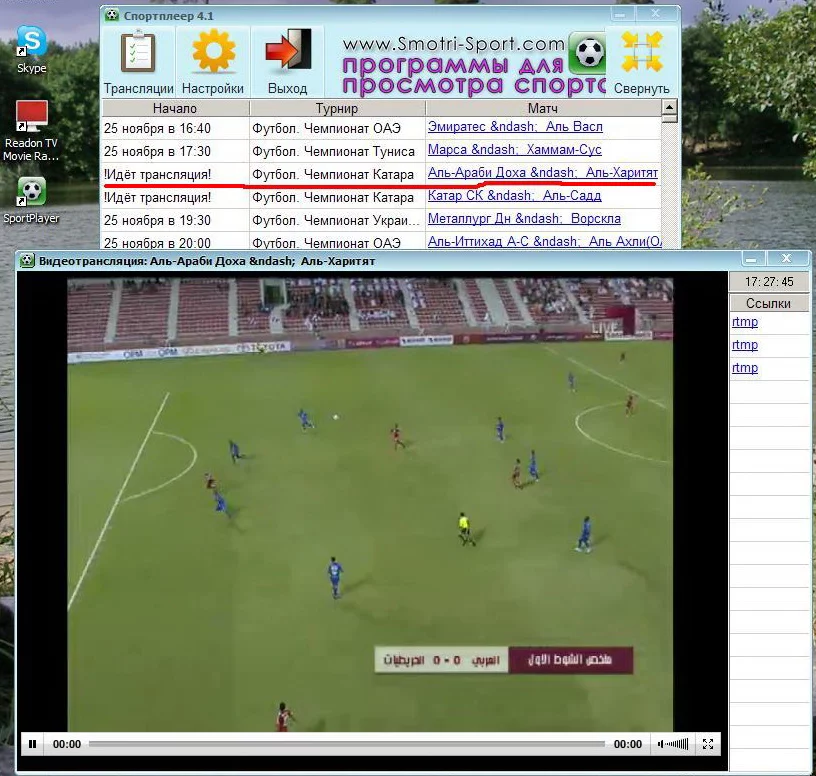
Task: Click the 17:27:45 clock display
Action: pyautogui.click(x=769, y=282)
